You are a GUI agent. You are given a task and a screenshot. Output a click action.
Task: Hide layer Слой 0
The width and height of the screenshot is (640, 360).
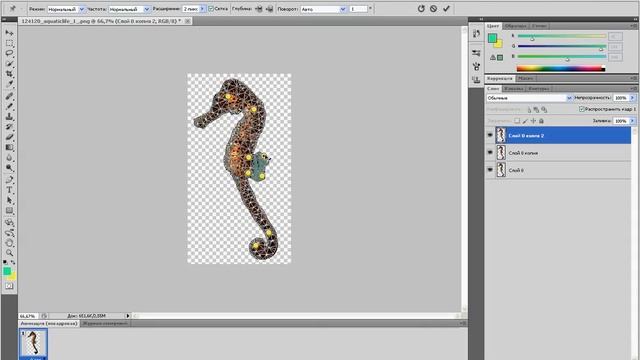tap(490, 170)
